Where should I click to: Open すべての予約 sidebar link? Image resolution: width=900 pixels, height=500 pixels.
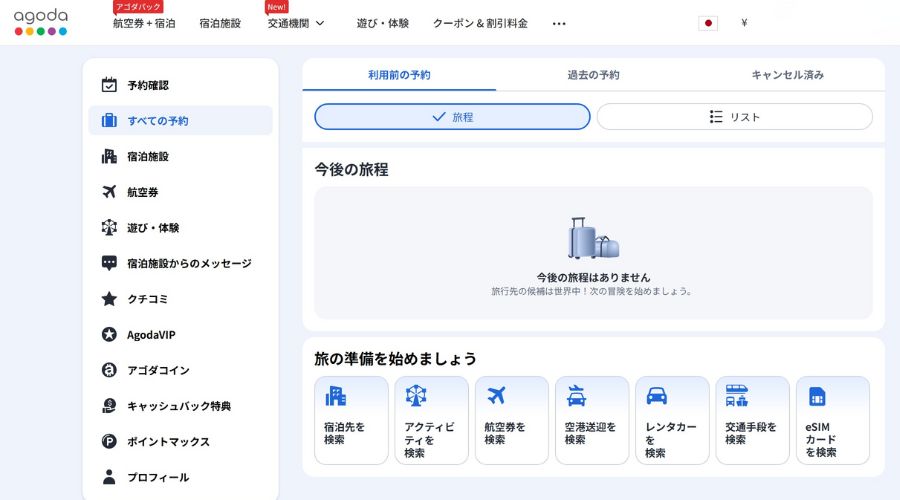180,121
